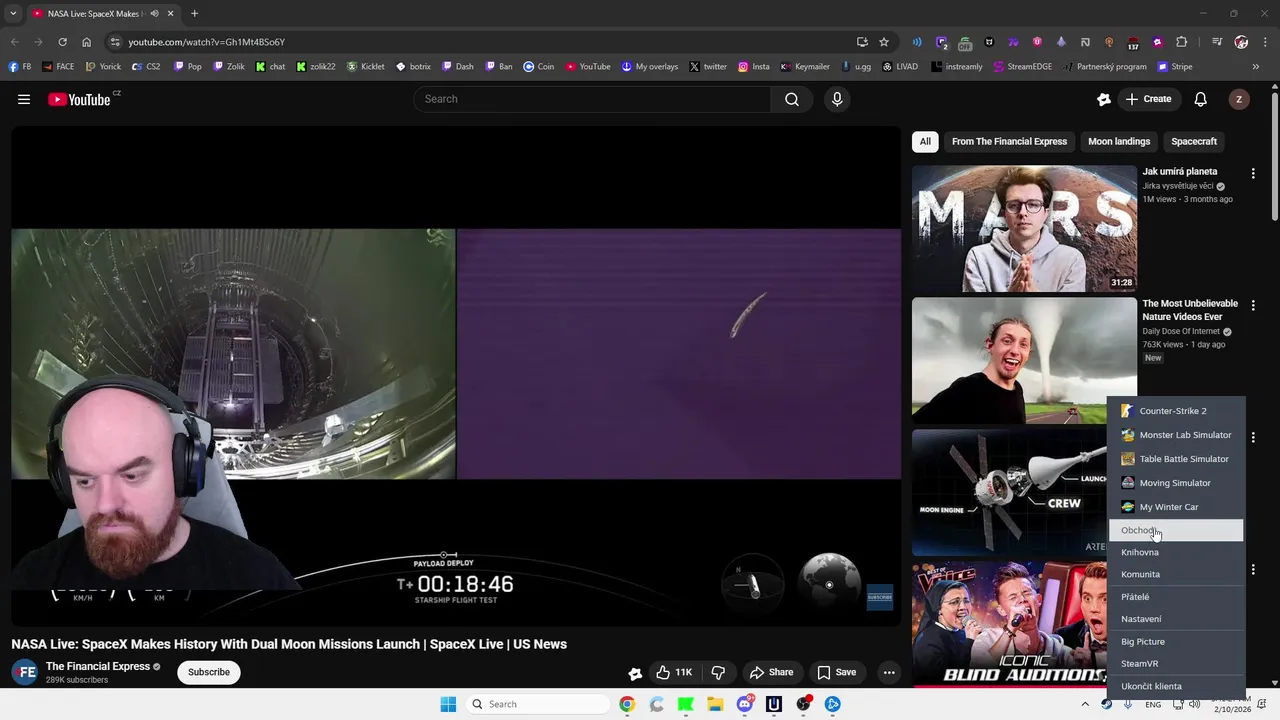1280x720 pixels.
Task: Click the Save button under video
Action: coord(837,672)
